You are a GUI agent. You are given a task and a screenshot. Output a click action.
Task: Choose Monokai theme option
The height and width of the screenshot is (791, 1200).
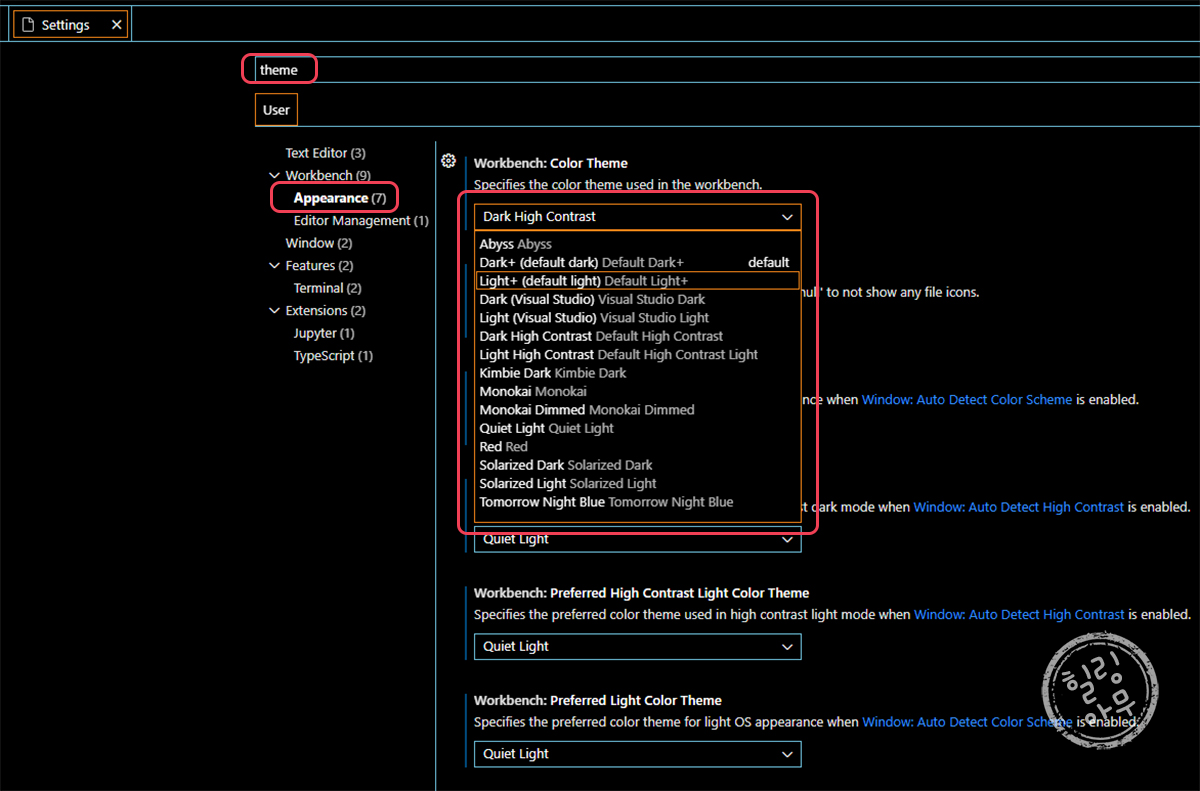pos(638,391)
